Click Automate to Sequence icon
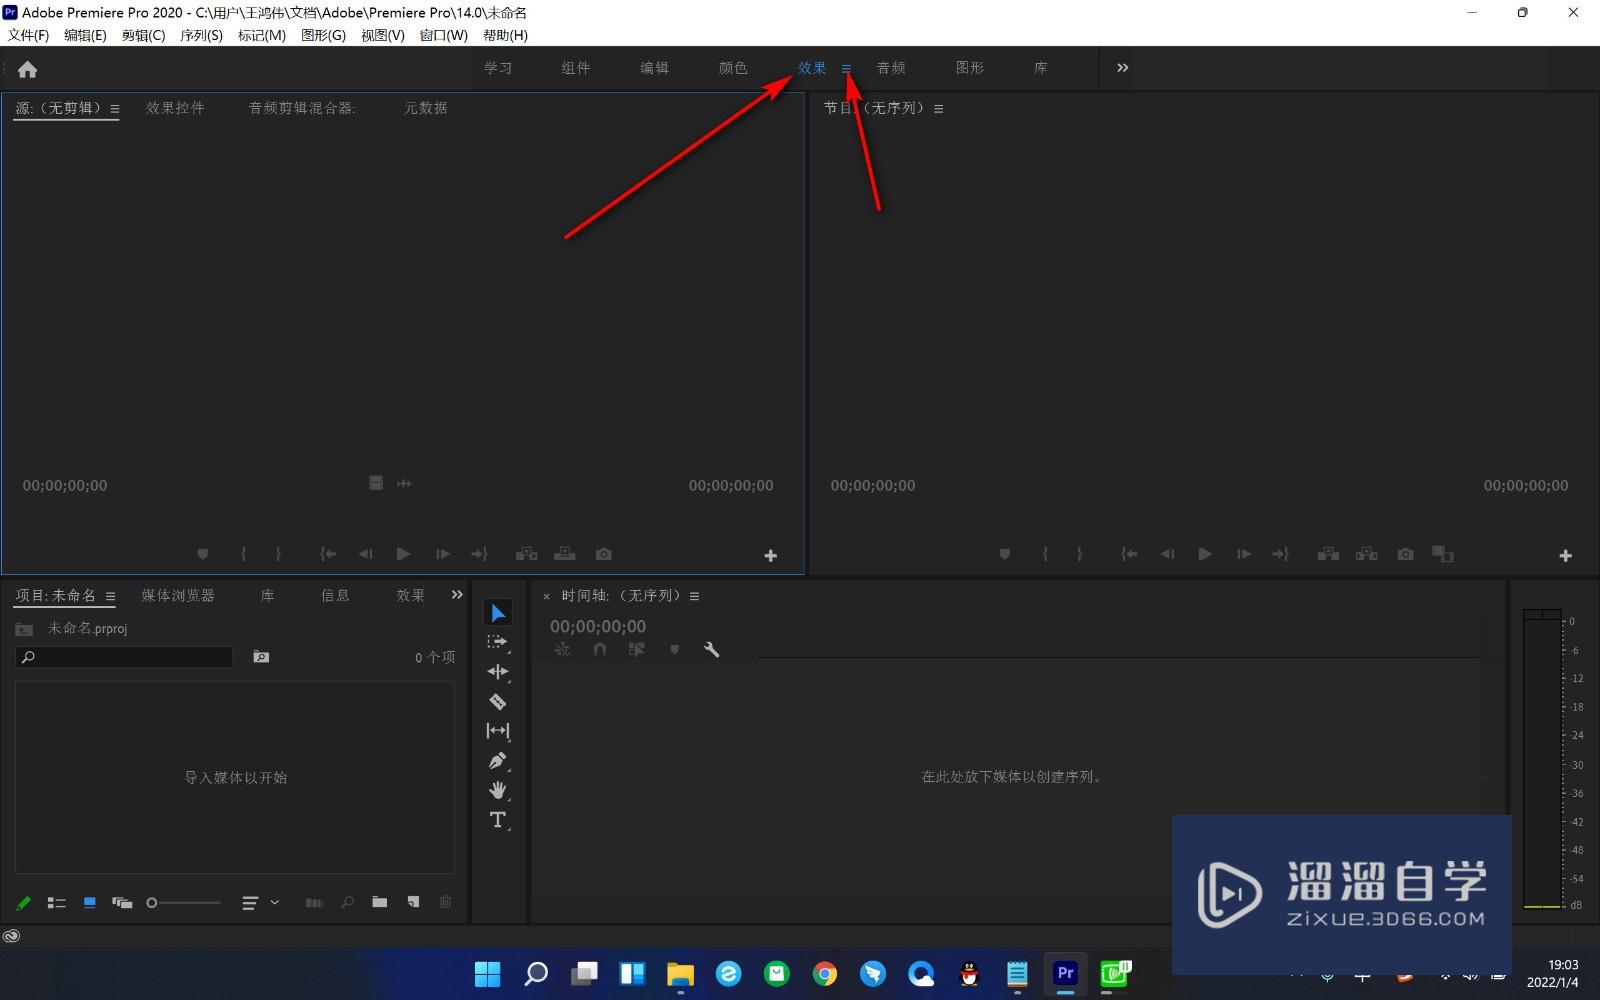This screenshot has height=1000, width=1600. (314, 903)
